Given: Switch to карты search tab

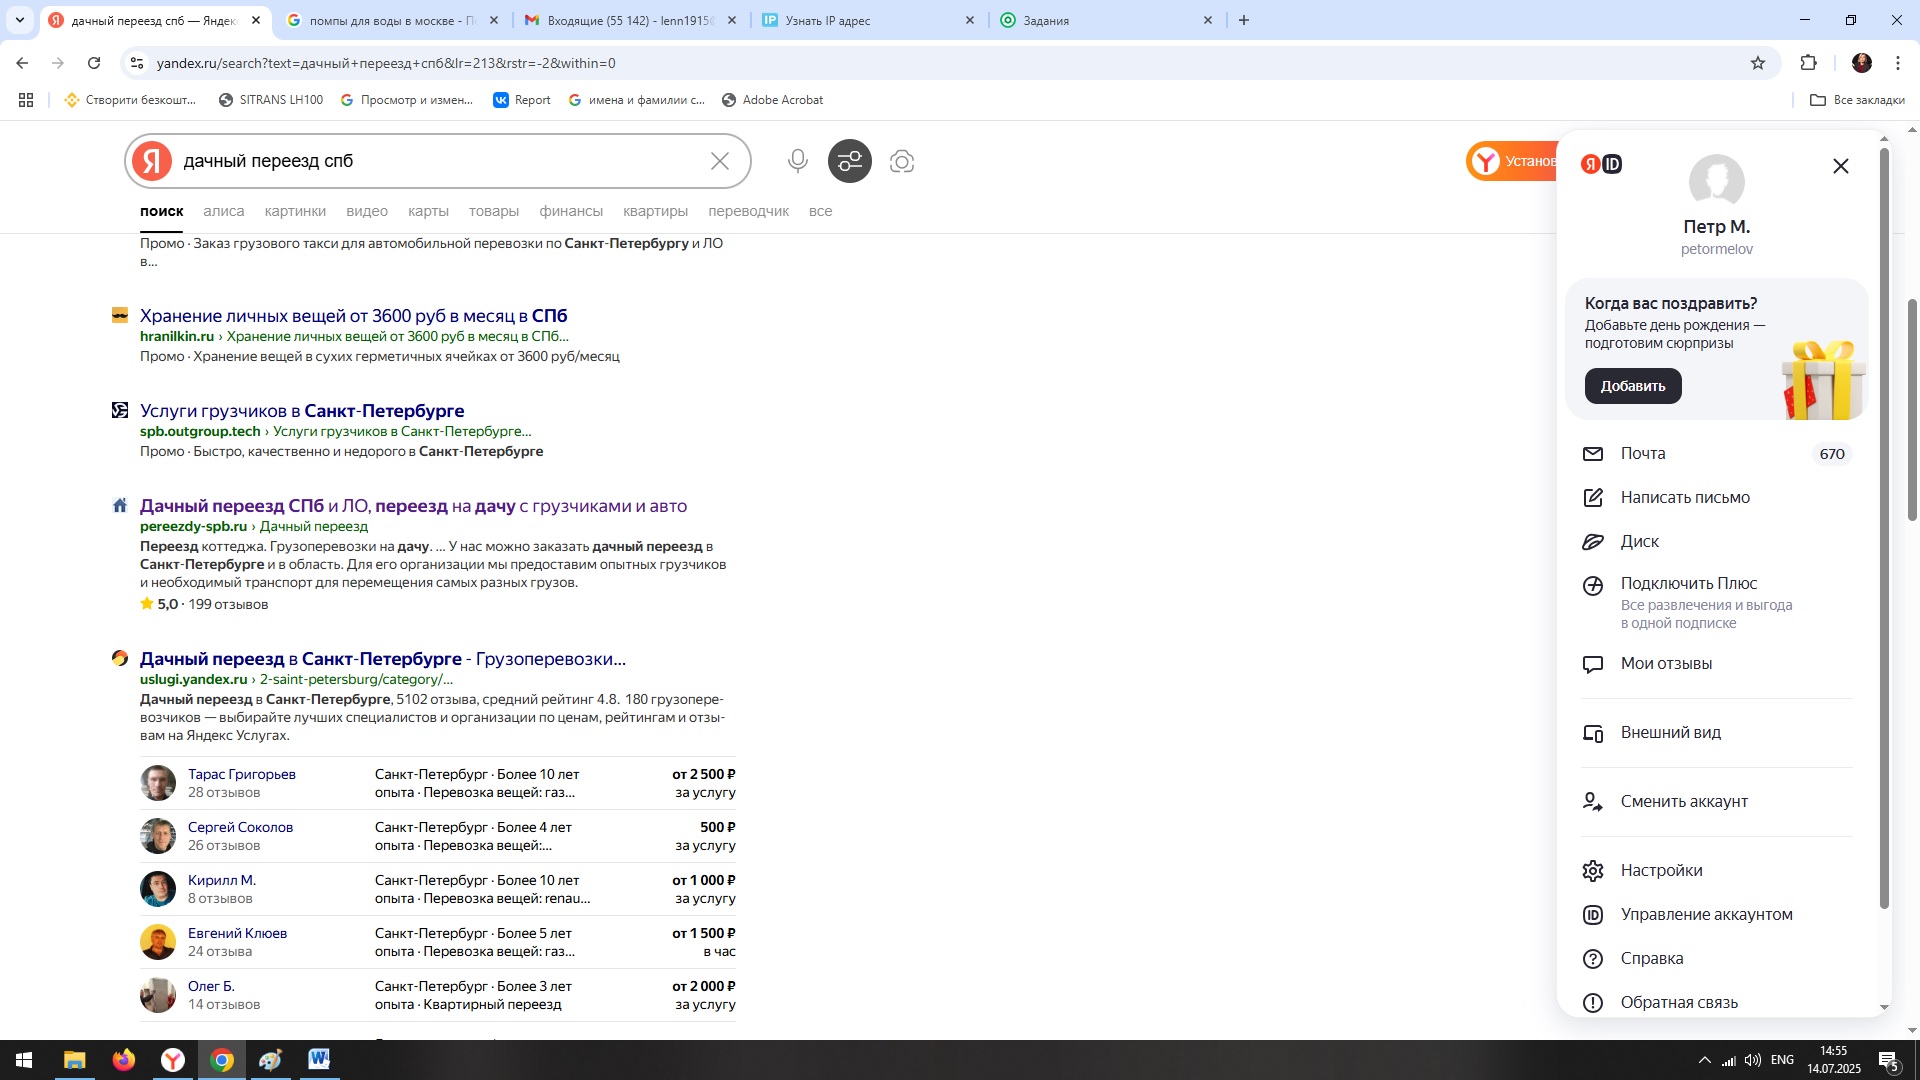Looking at the screenshot, I should [x=428, y=211].
